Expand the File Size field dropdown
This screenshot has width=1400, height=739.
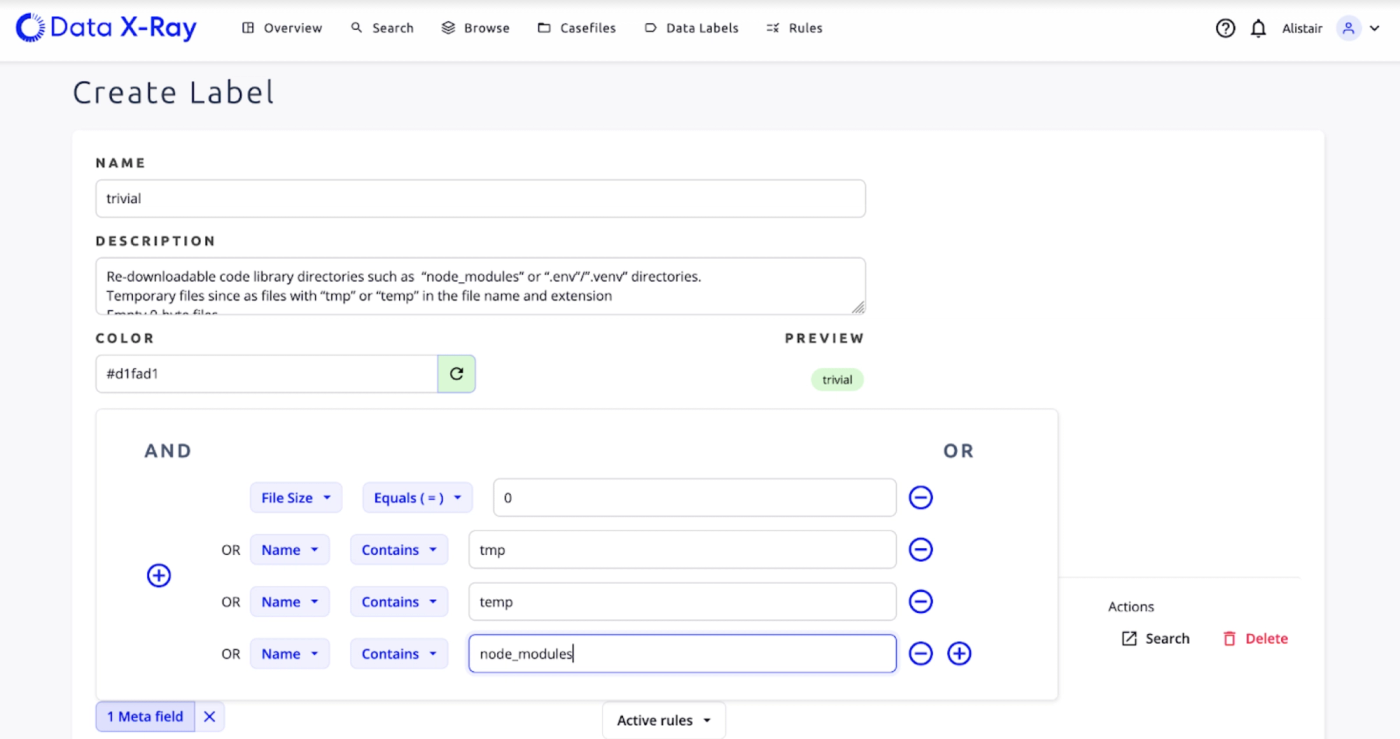tap(296, 497)
